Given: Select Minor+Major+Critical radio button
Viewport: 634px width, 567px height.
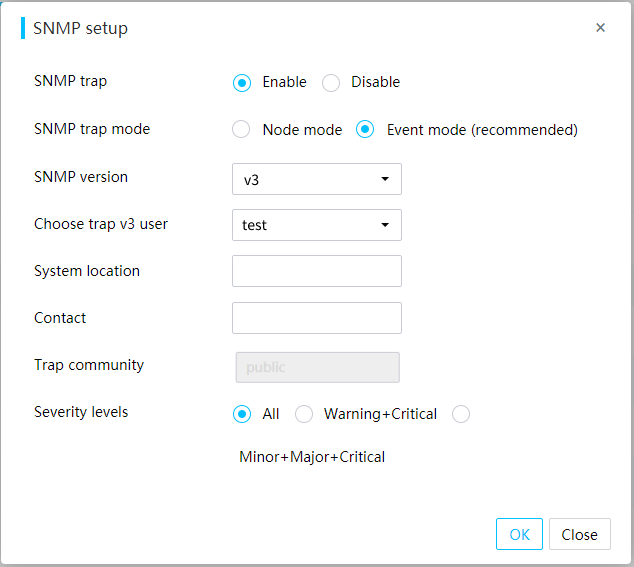Looking at the screenshot, I should pos(461,414).
